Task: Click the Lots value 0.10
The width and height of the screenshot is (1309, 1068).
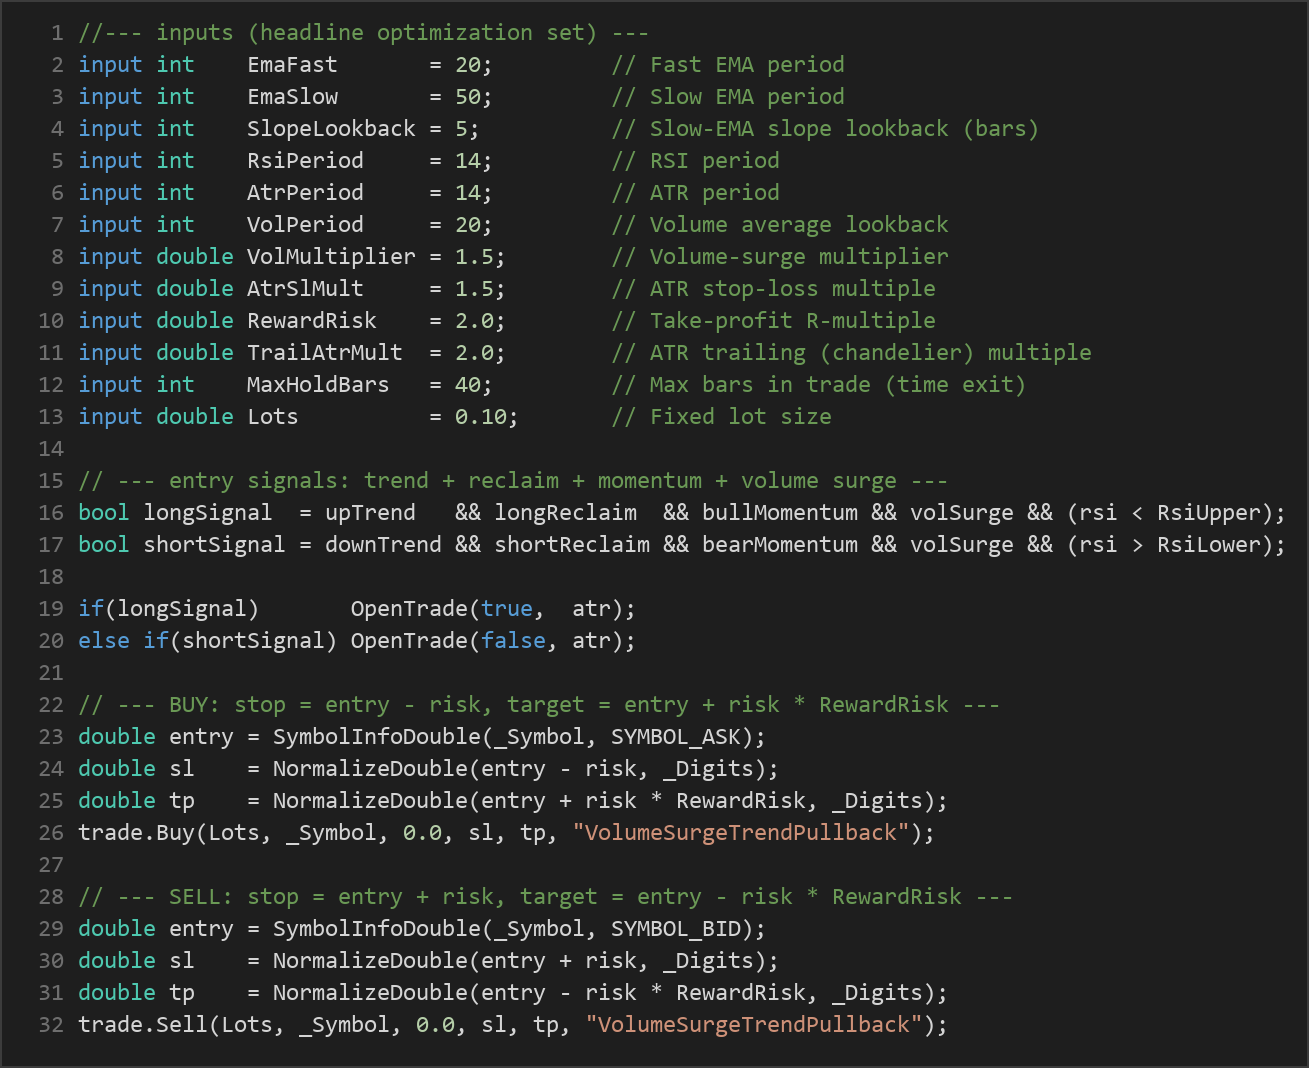Action: (x=480, y=417)
